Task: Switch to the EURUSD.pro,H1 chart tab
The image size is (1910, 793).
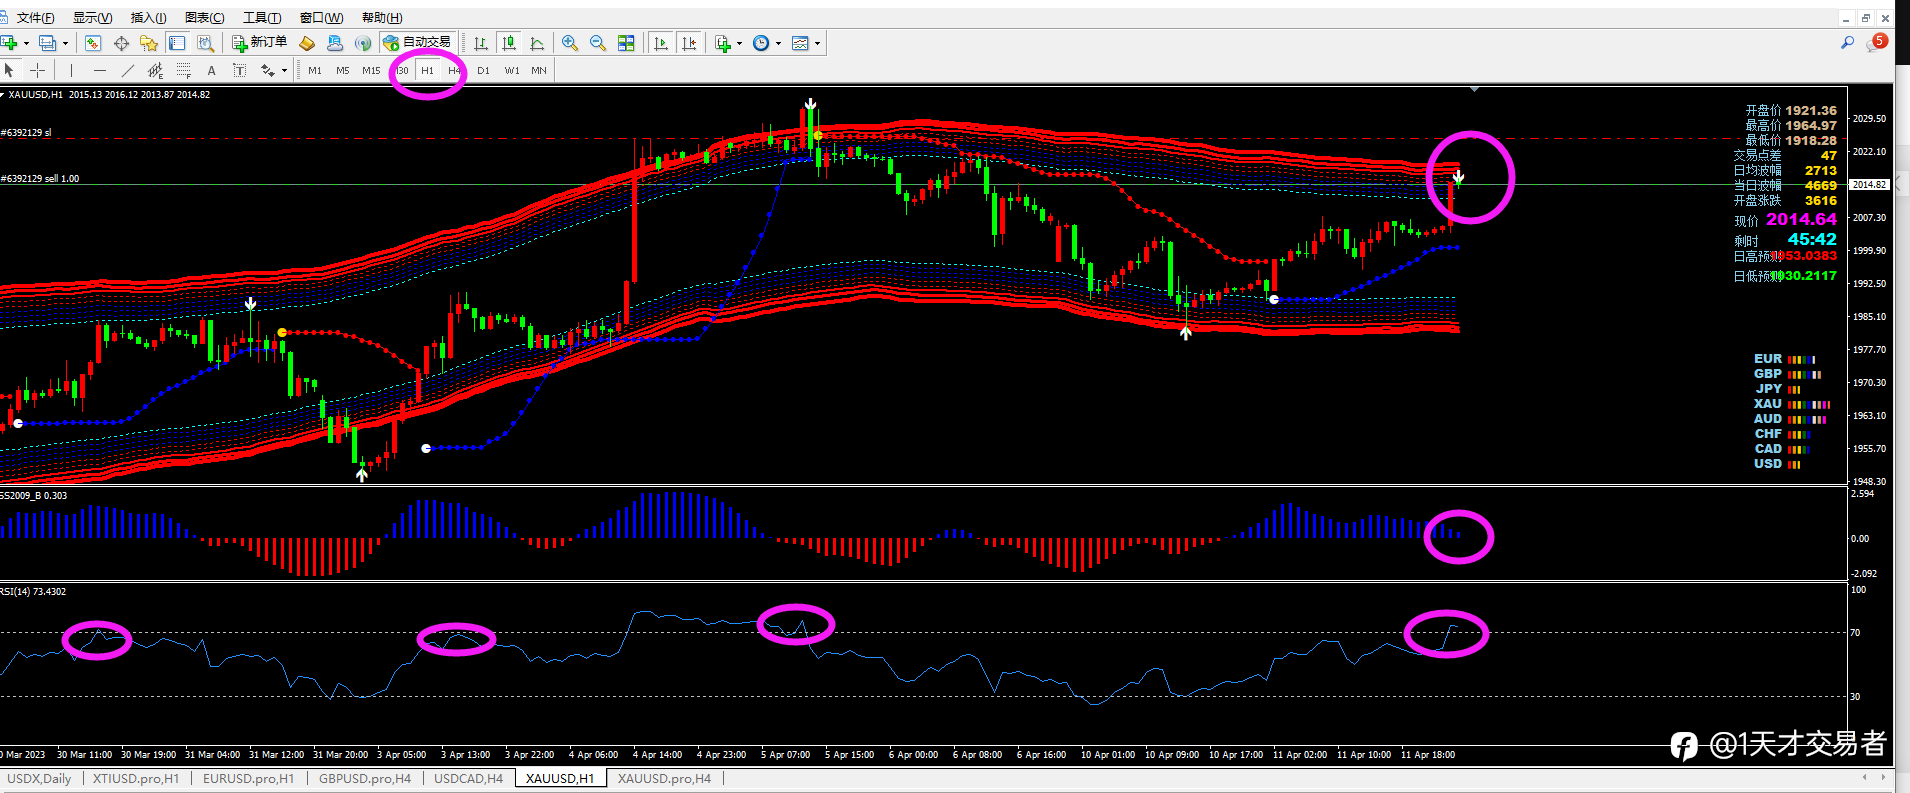Action: (249, 779)
